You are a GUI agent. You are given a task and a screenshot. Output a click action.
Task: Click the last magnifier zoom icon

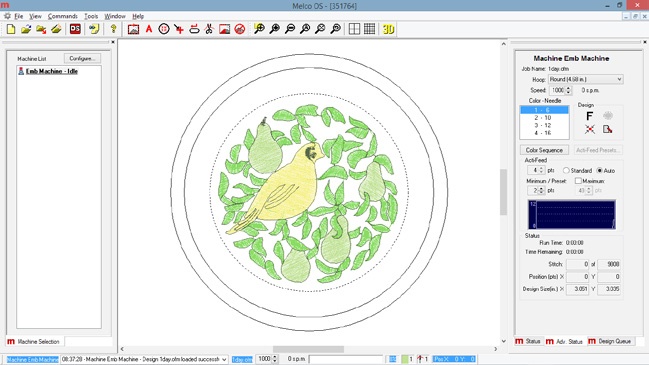click(336, 29)
